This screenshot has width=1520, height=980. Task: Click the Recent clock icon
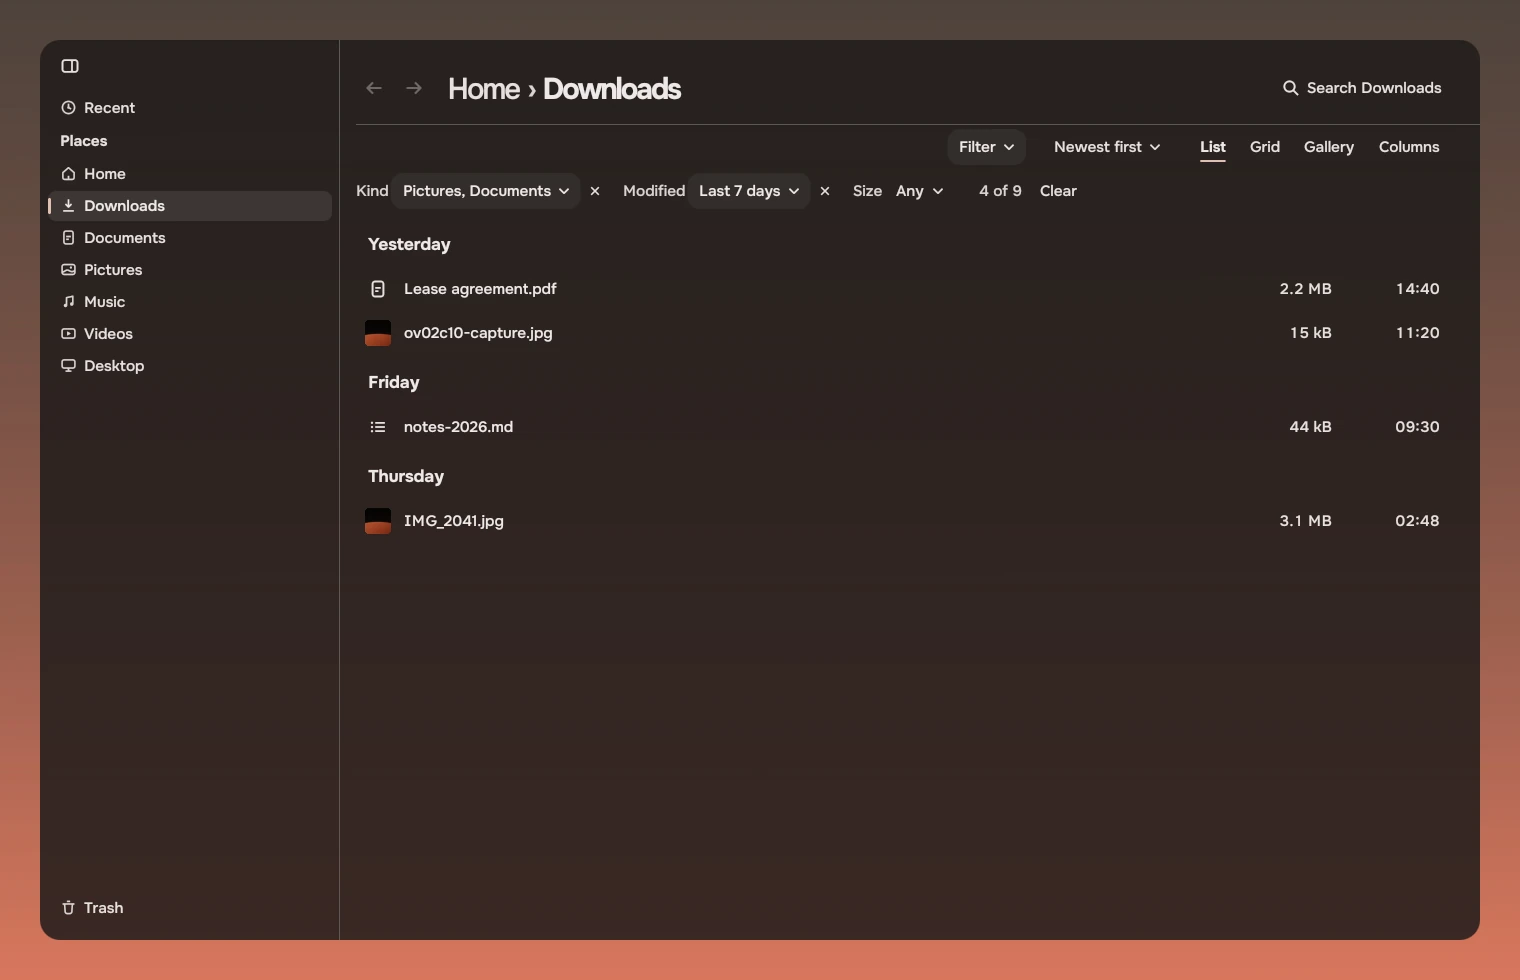[x=68, y=108]
